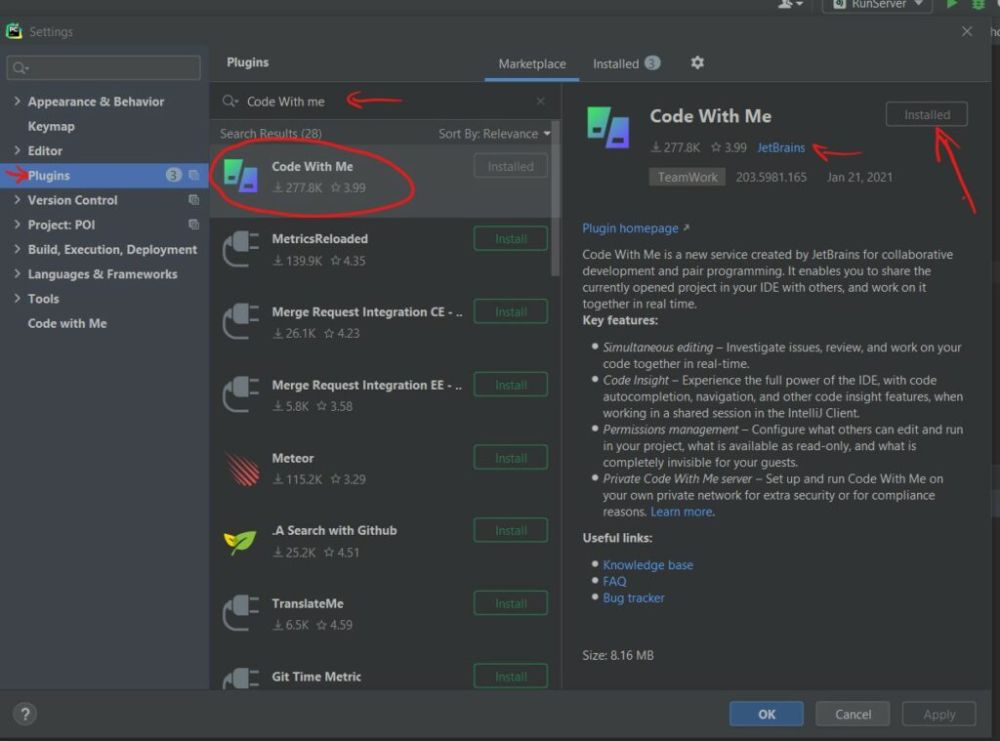Click the MetricsReloaded plugin icon
The image size is (1000, 741).
pos(241,249)
